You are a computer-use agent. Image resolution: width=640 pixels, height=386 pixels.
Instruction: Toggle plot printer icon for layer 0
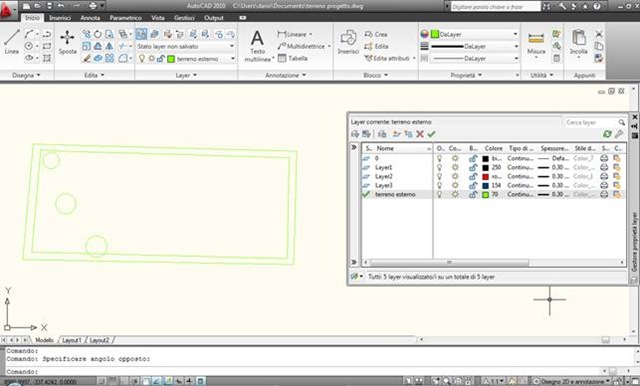pyautogui.click(x=604, y=158)
